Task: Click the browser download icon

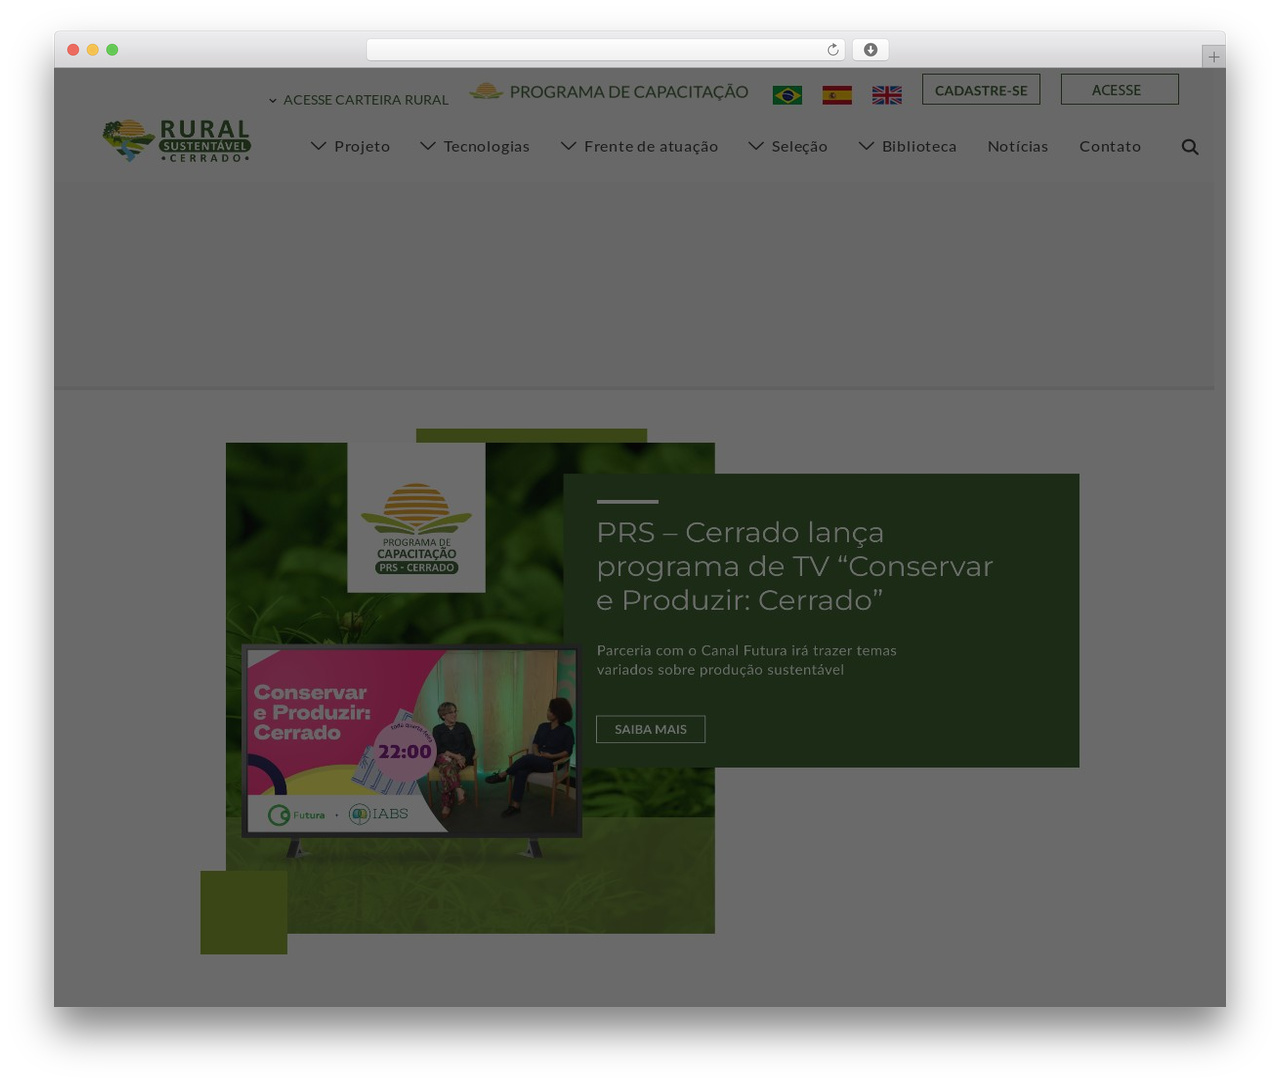Action: point(871,50)
